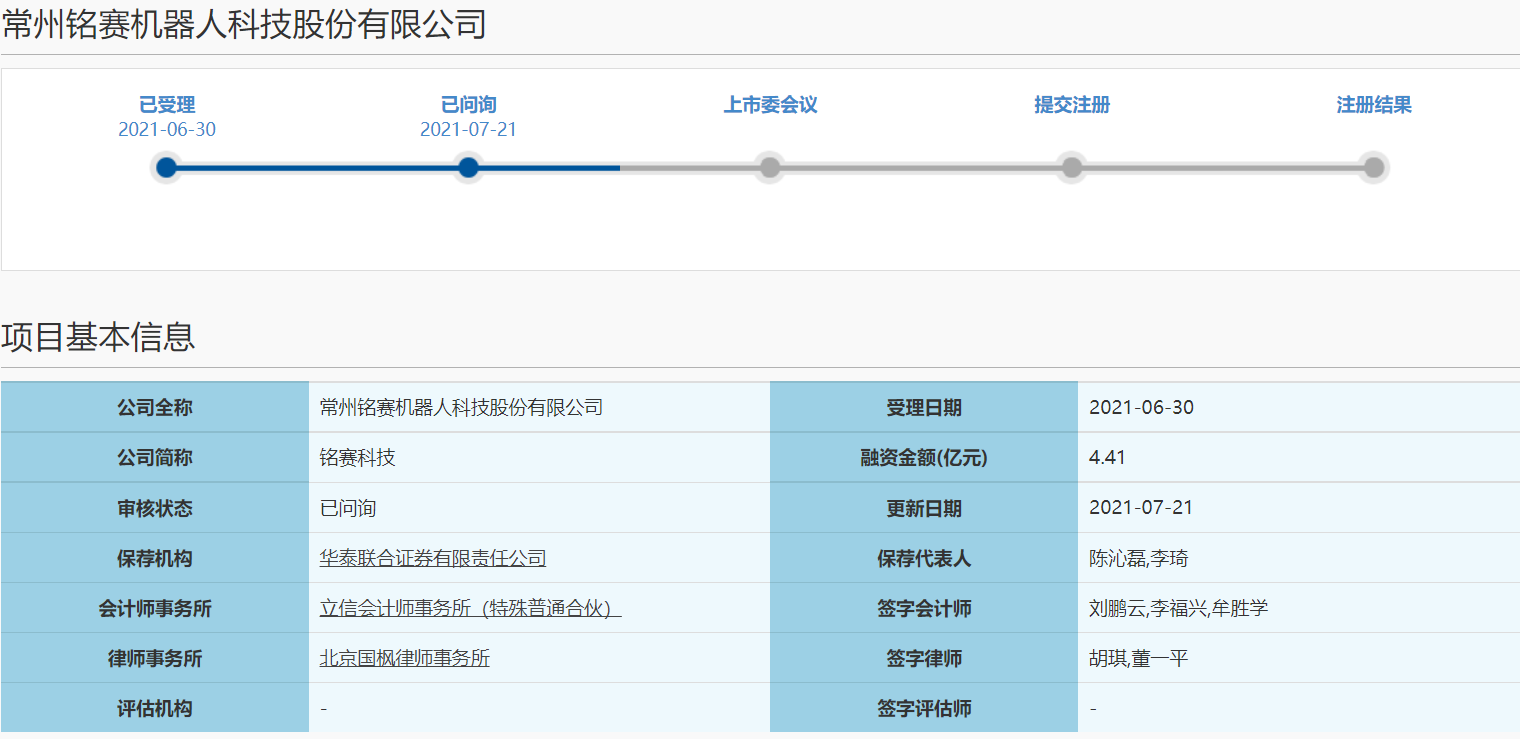Screen dimensions: 1520x739
Task: Open the 立信会计师事务所 accounting firm link
Action: coord(471,608)
